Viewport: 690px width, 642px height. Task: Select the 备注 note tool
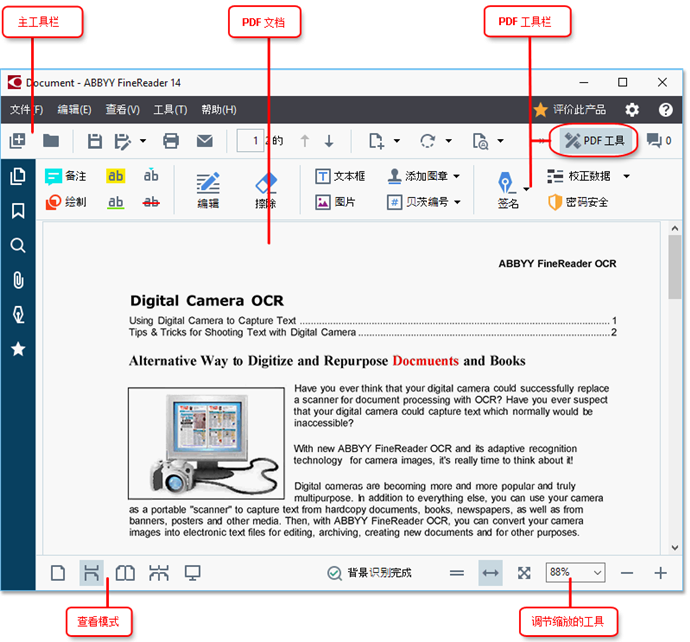(66, 176)
